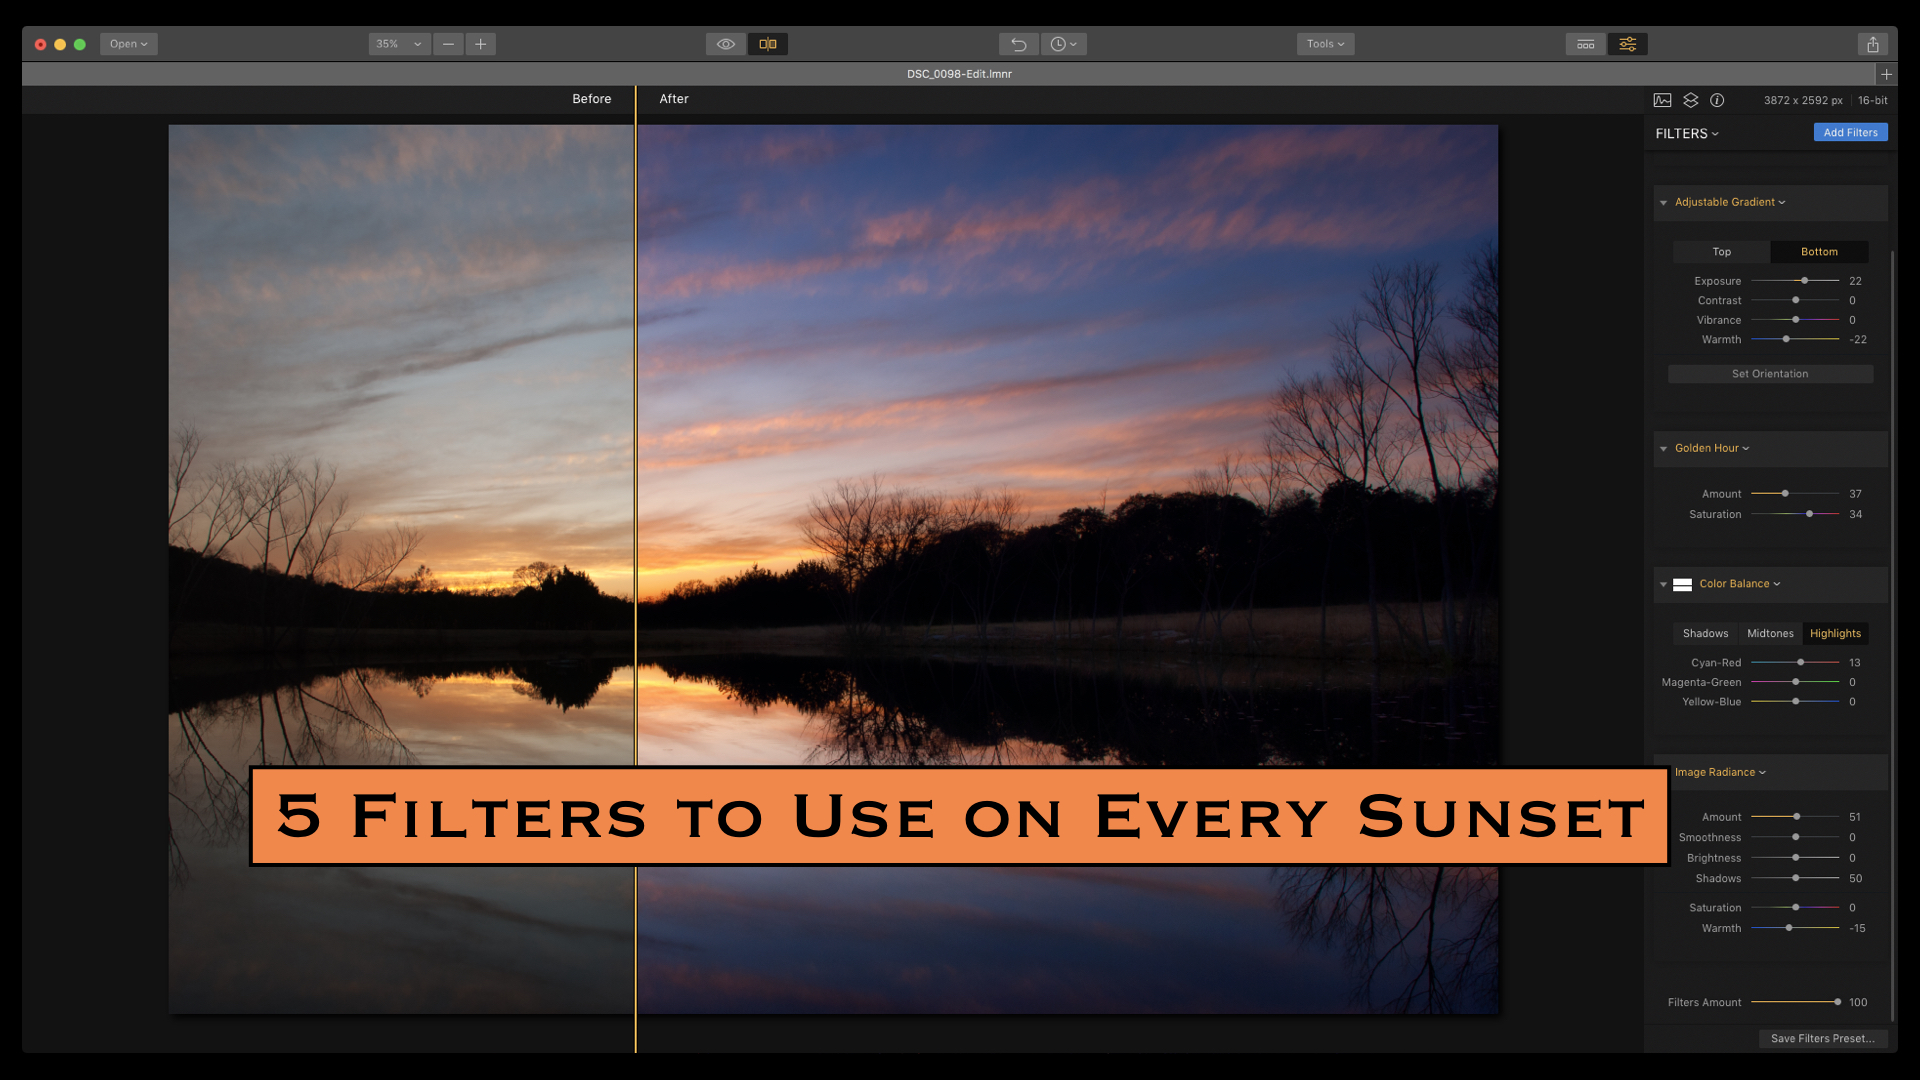This screenshot has width=1920, height=1080.
Task: Click the zoom in plus button
Action: (x=481, y=44)
